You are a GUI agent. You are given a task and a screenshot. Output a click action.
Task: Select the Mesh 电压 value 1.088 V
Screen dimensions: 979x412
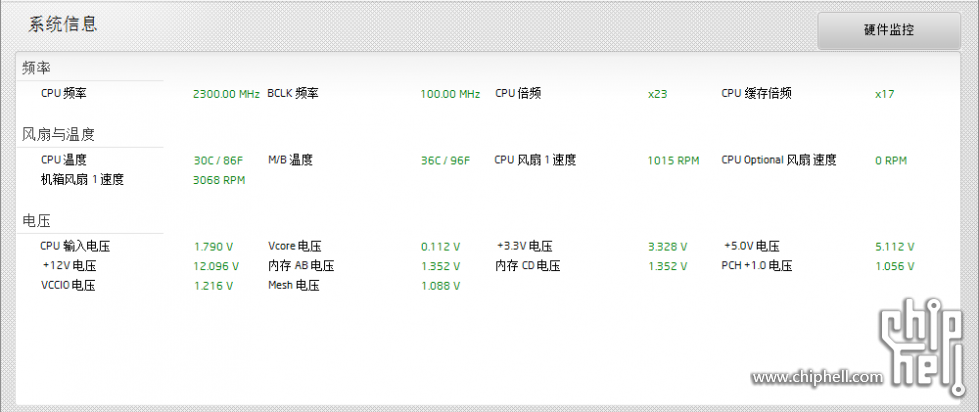(x=441, y=286)
